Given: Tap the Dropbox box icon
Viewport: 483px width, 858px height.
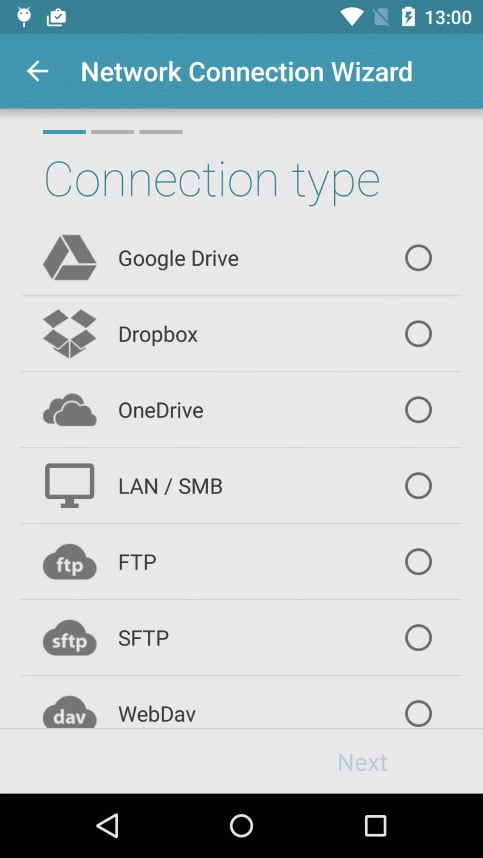Looking at the screenshot, I should [x=70, y=334].
